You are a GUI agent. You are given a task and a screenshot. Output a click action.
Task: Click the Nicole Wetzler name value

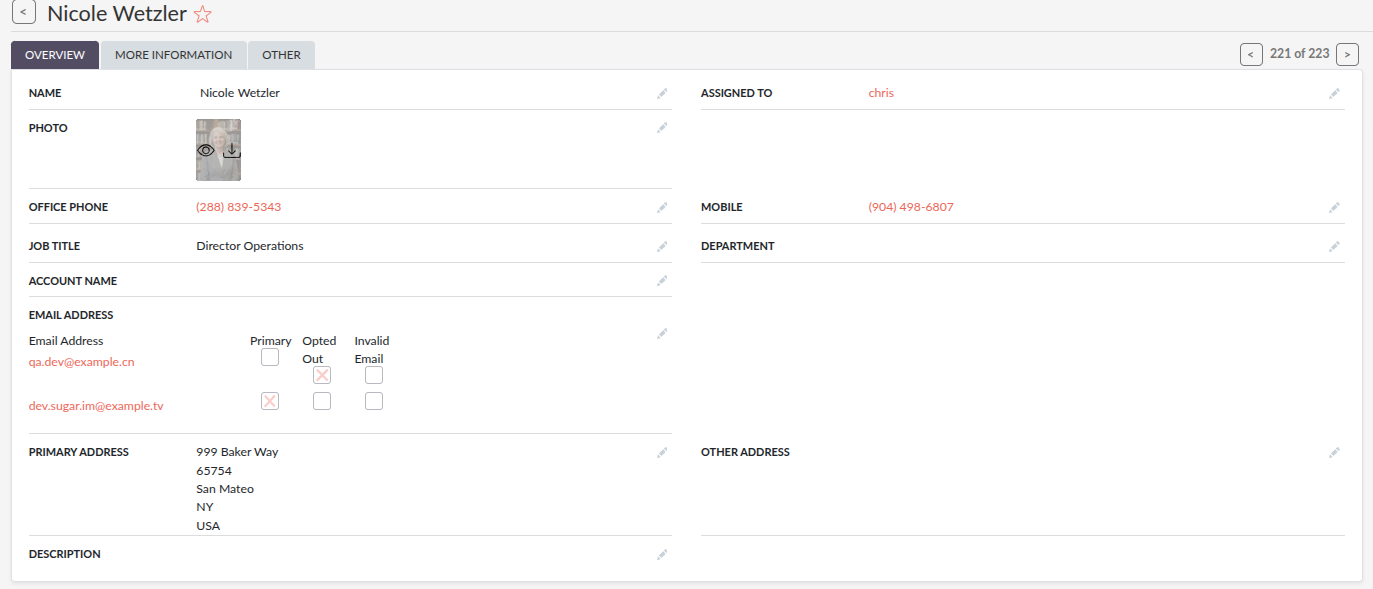(240, 93)
